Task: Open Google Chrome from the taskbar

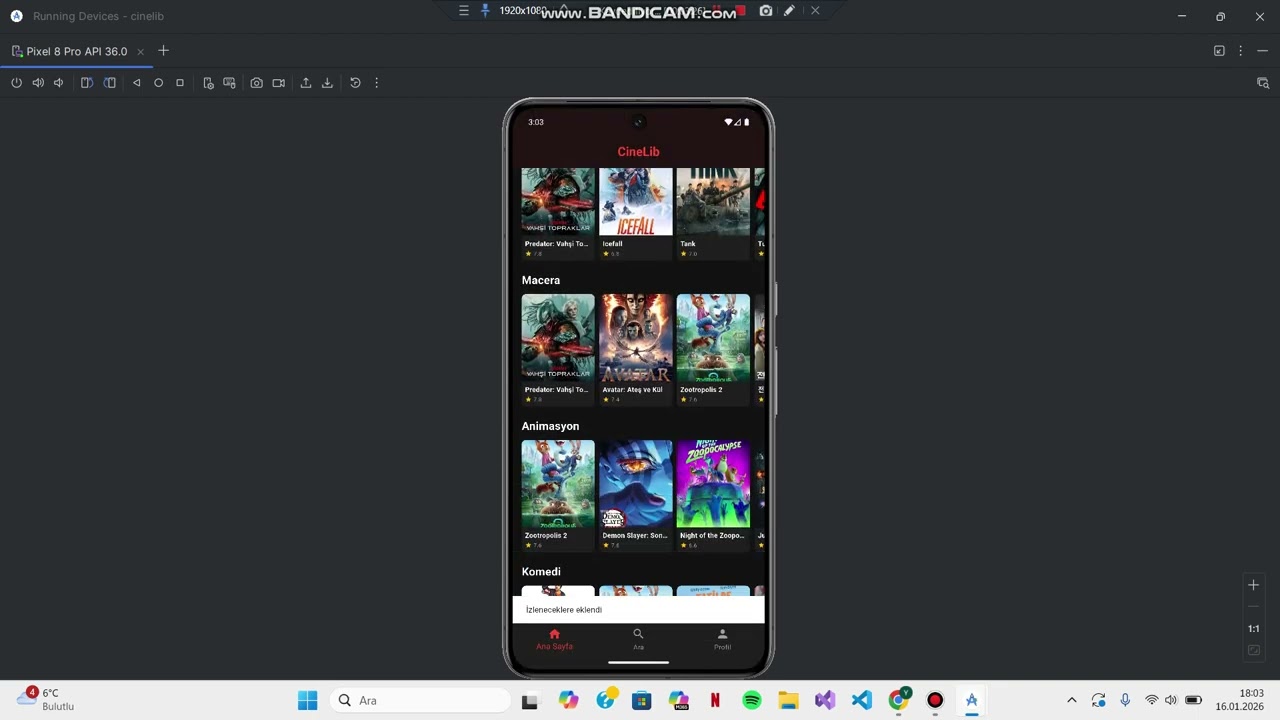Action: 899,701
